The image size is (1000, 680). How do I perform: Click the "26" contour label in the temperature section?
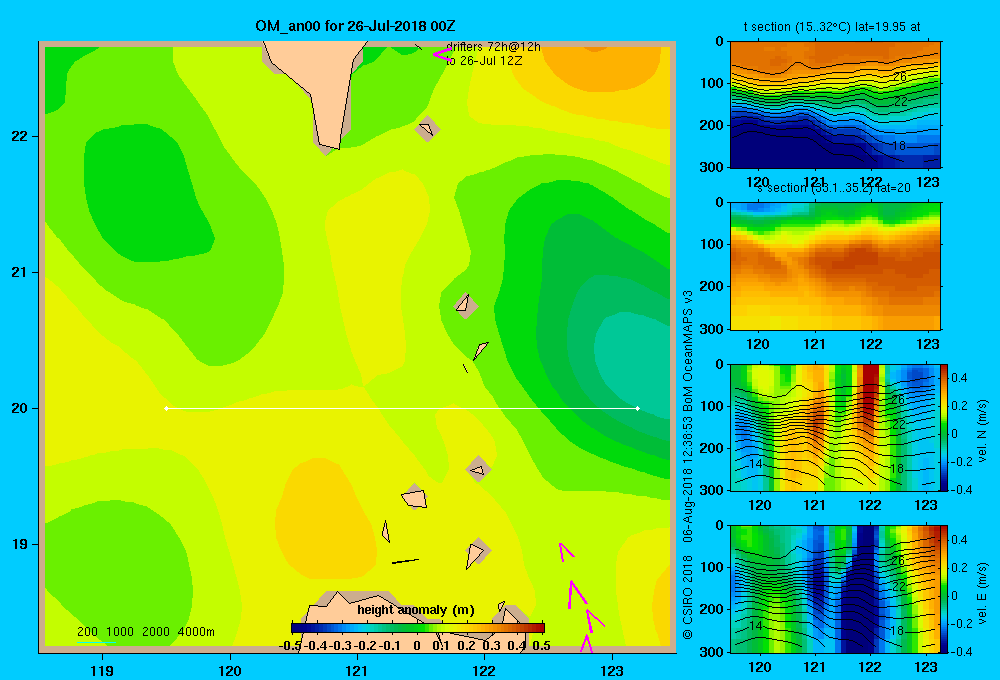(x=899, y=77)
